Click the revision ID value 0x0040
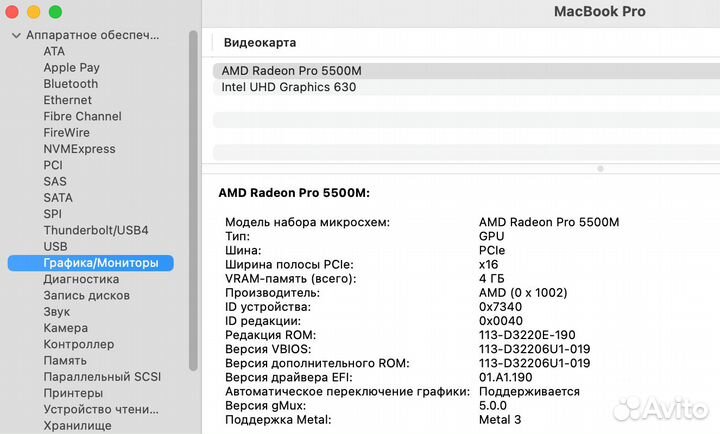 501,321
